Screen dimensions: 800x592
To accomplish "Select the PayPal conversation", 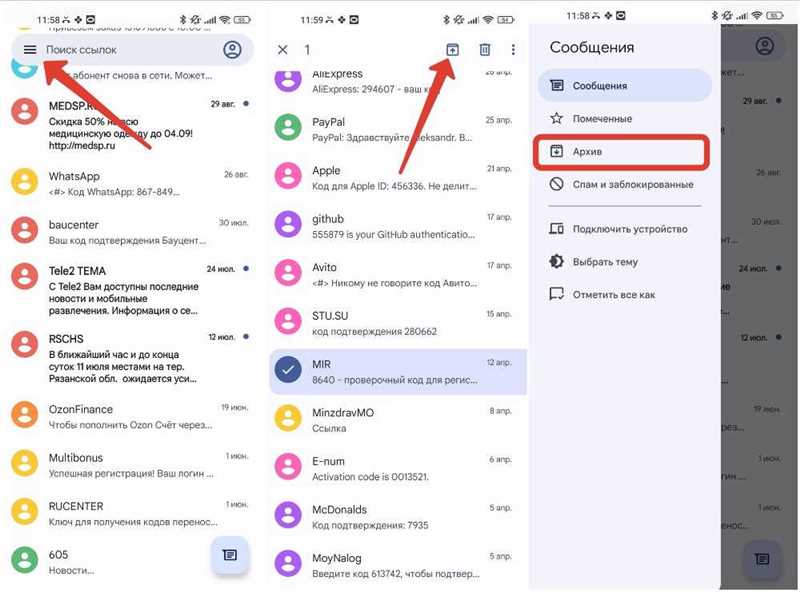I will [x=397, y=129].
